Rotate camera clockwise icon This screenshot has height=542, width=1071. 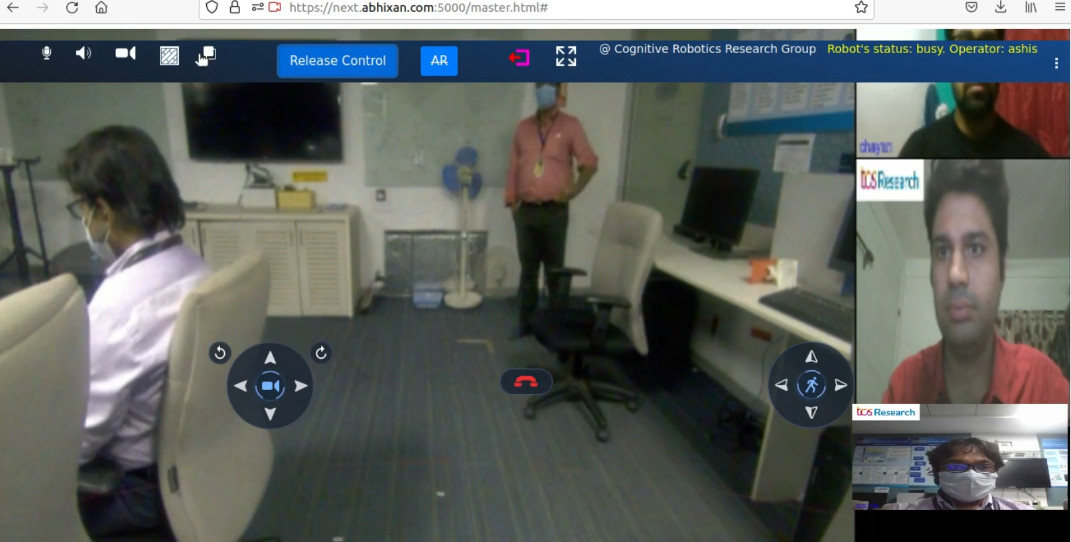pyautogui.click(x=321, y=353)
